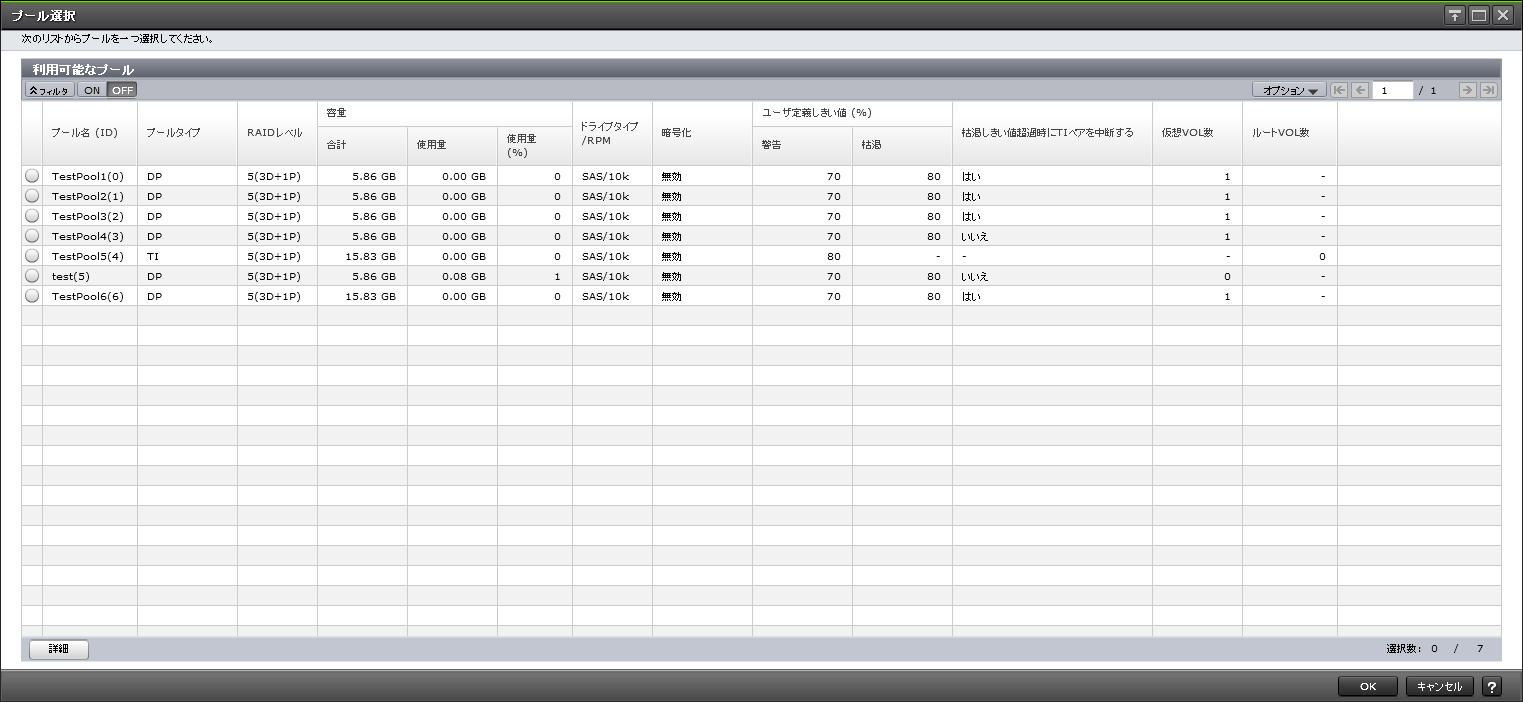1523x702 pixels.
Task: Confirm selection with the OK button
Action: click(1368, 686)
